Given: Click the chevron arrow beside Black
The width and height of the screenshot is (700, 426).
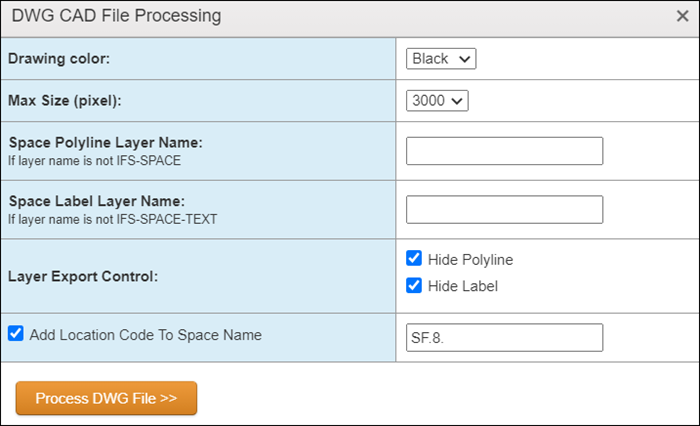Looking at the screenshot, I should [465, 59].
